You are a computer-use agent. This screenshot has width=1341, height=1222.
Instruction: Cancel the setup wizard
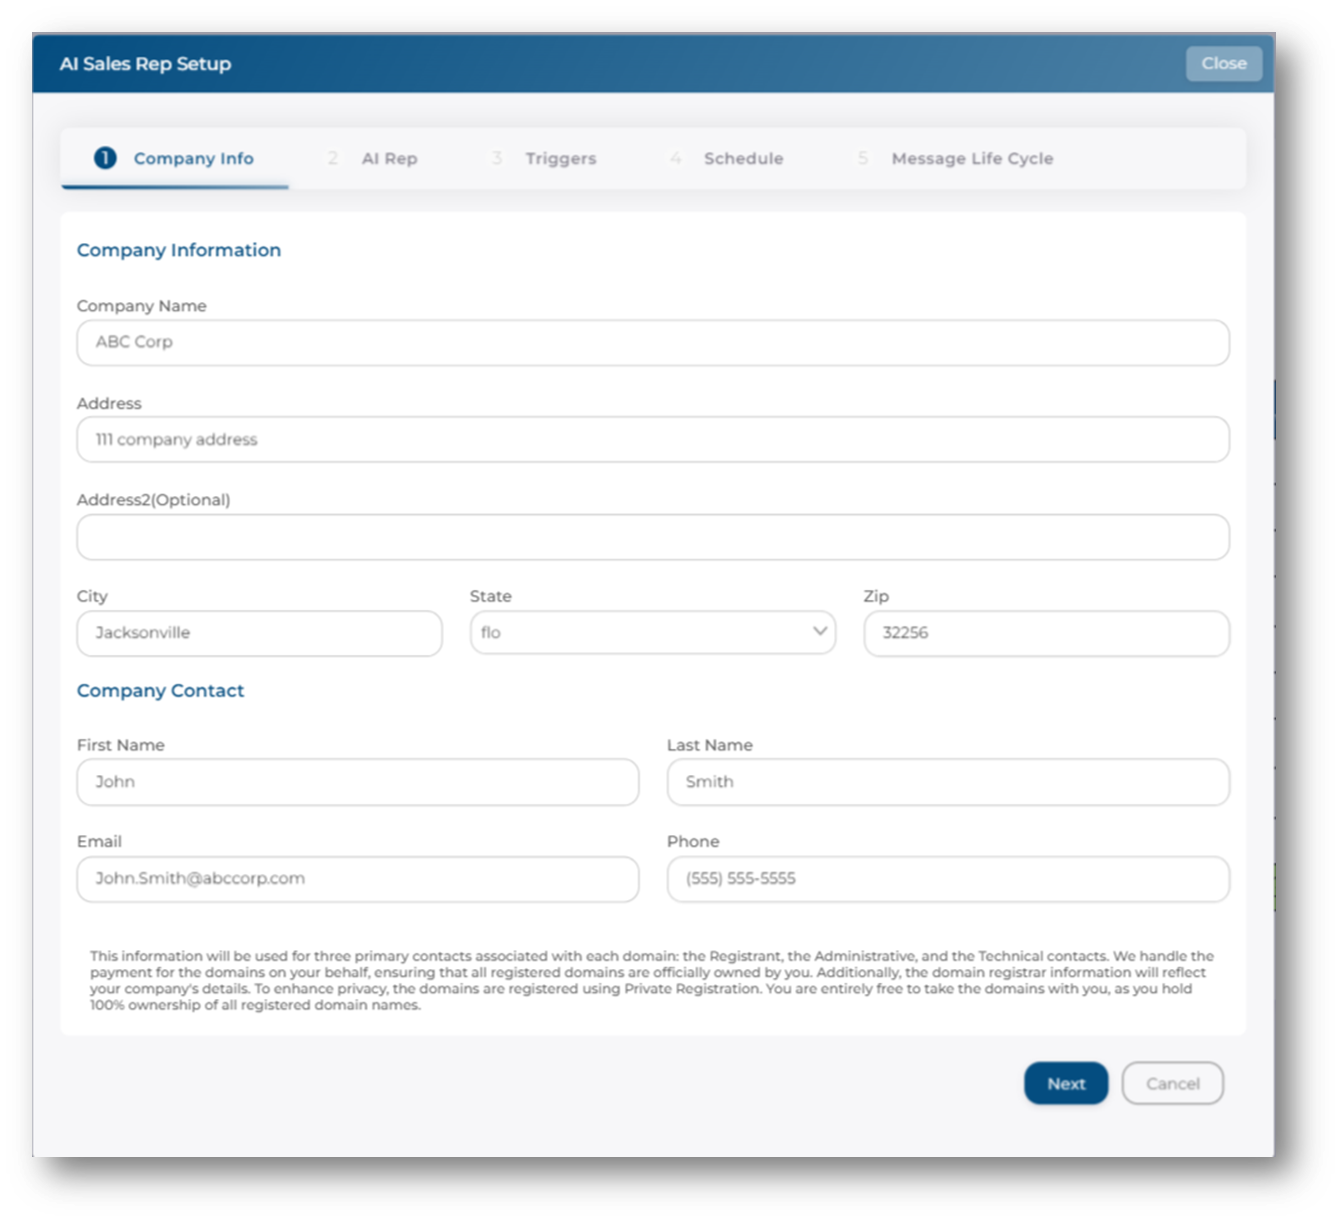click(x=1172, y=1083)
